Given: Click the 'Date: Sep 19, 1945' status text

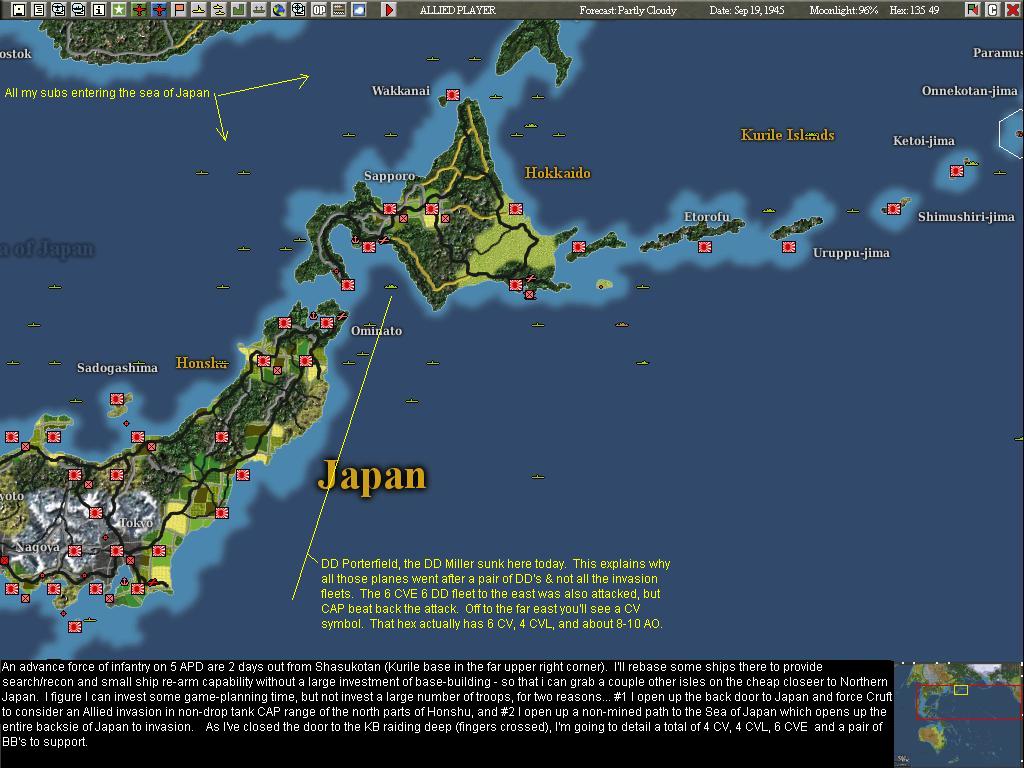Looking at the screenshot, I should pos(746,10).
